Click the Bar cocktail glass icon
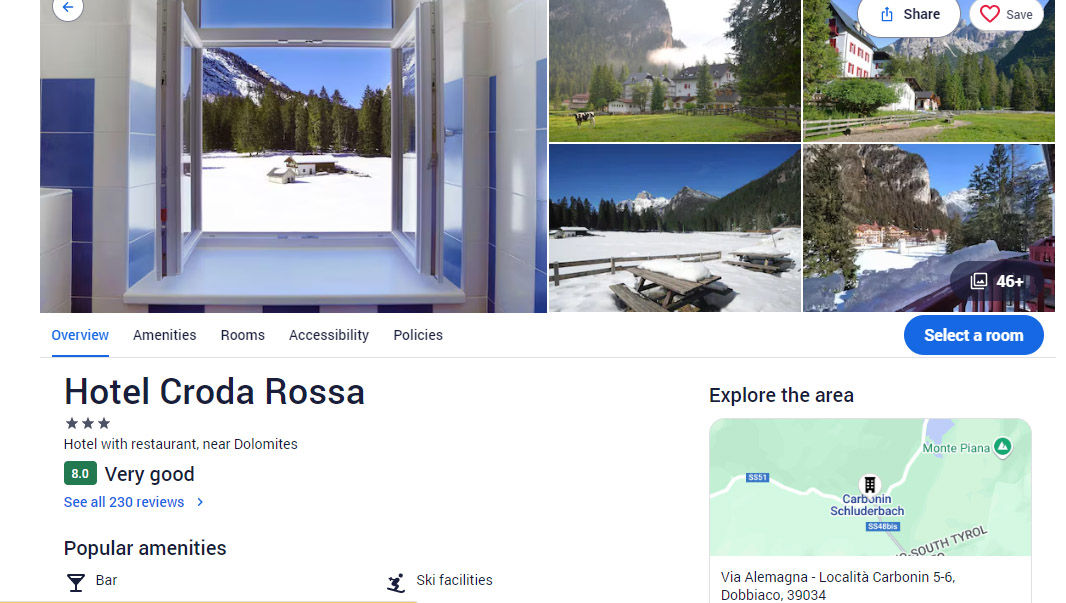 75,582
